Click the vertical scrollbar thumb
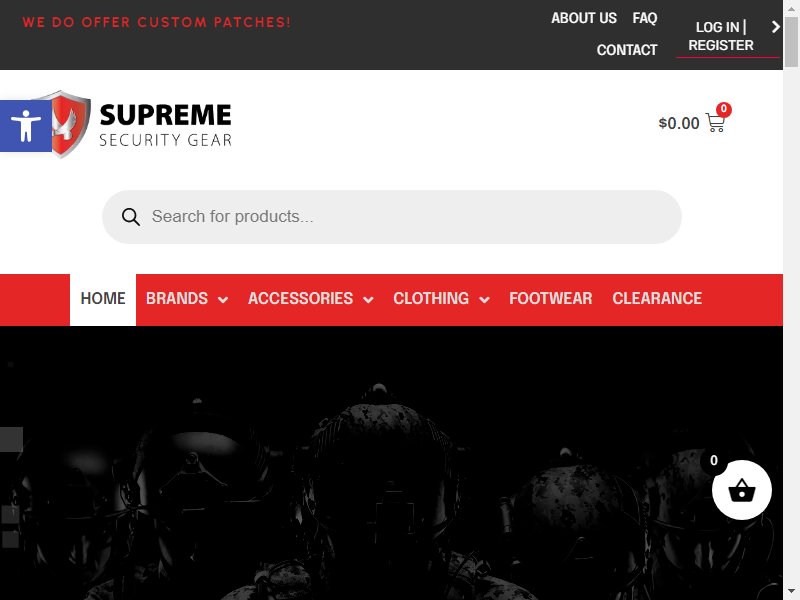This screenshot has width=800, height=600. pos(791,42)
